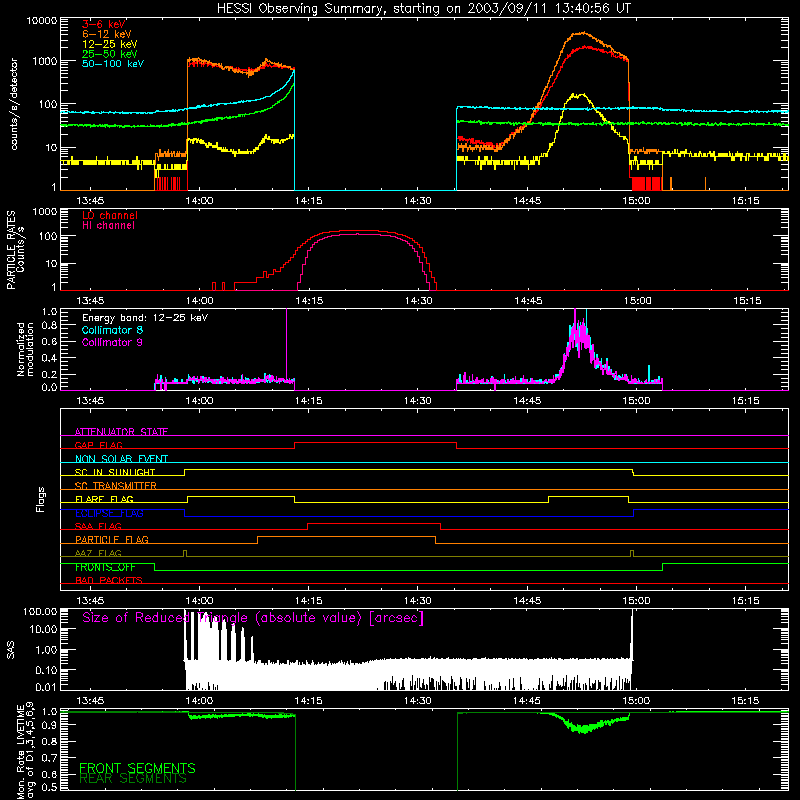This screenshot has width=800, height=800.
Task: Click the livetime dip near 14:52
Action: pos(583,728)
